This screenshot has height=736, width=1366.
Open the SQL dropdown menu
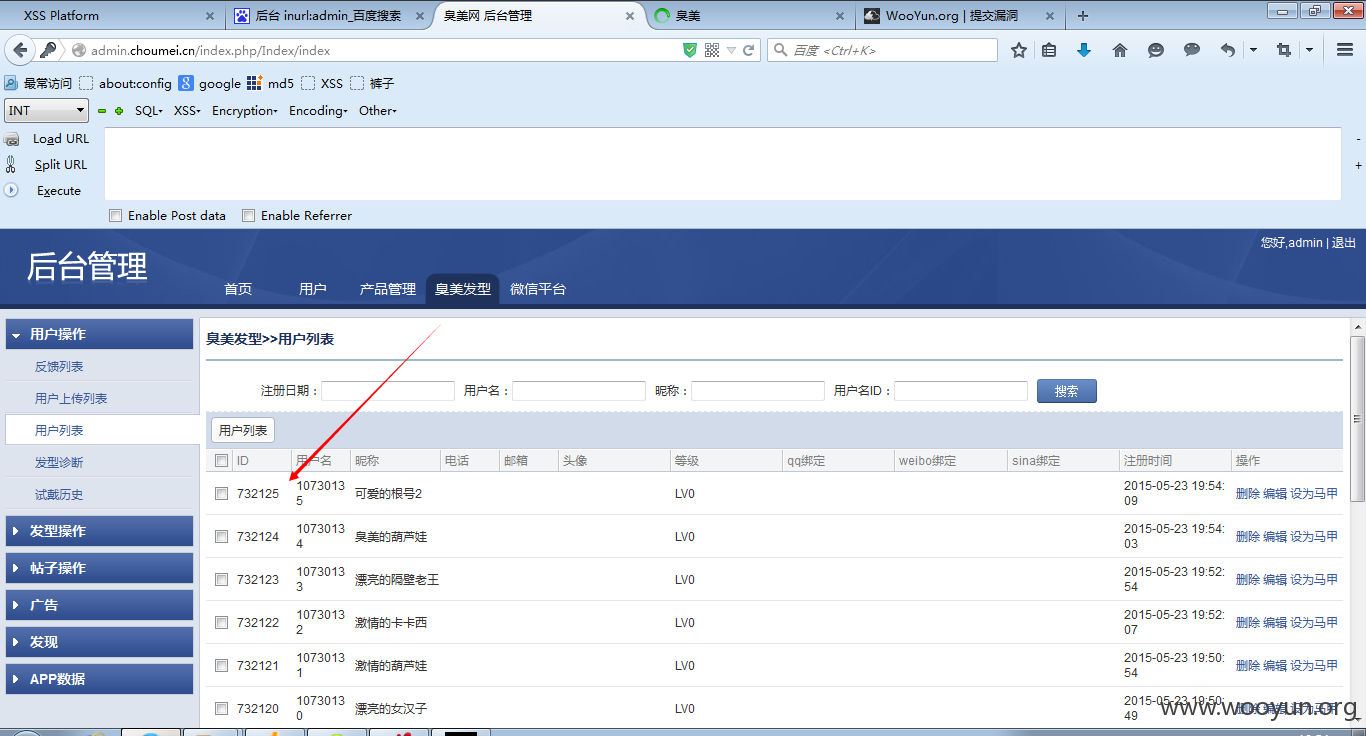pyautogui.click(x=149, y=111)
